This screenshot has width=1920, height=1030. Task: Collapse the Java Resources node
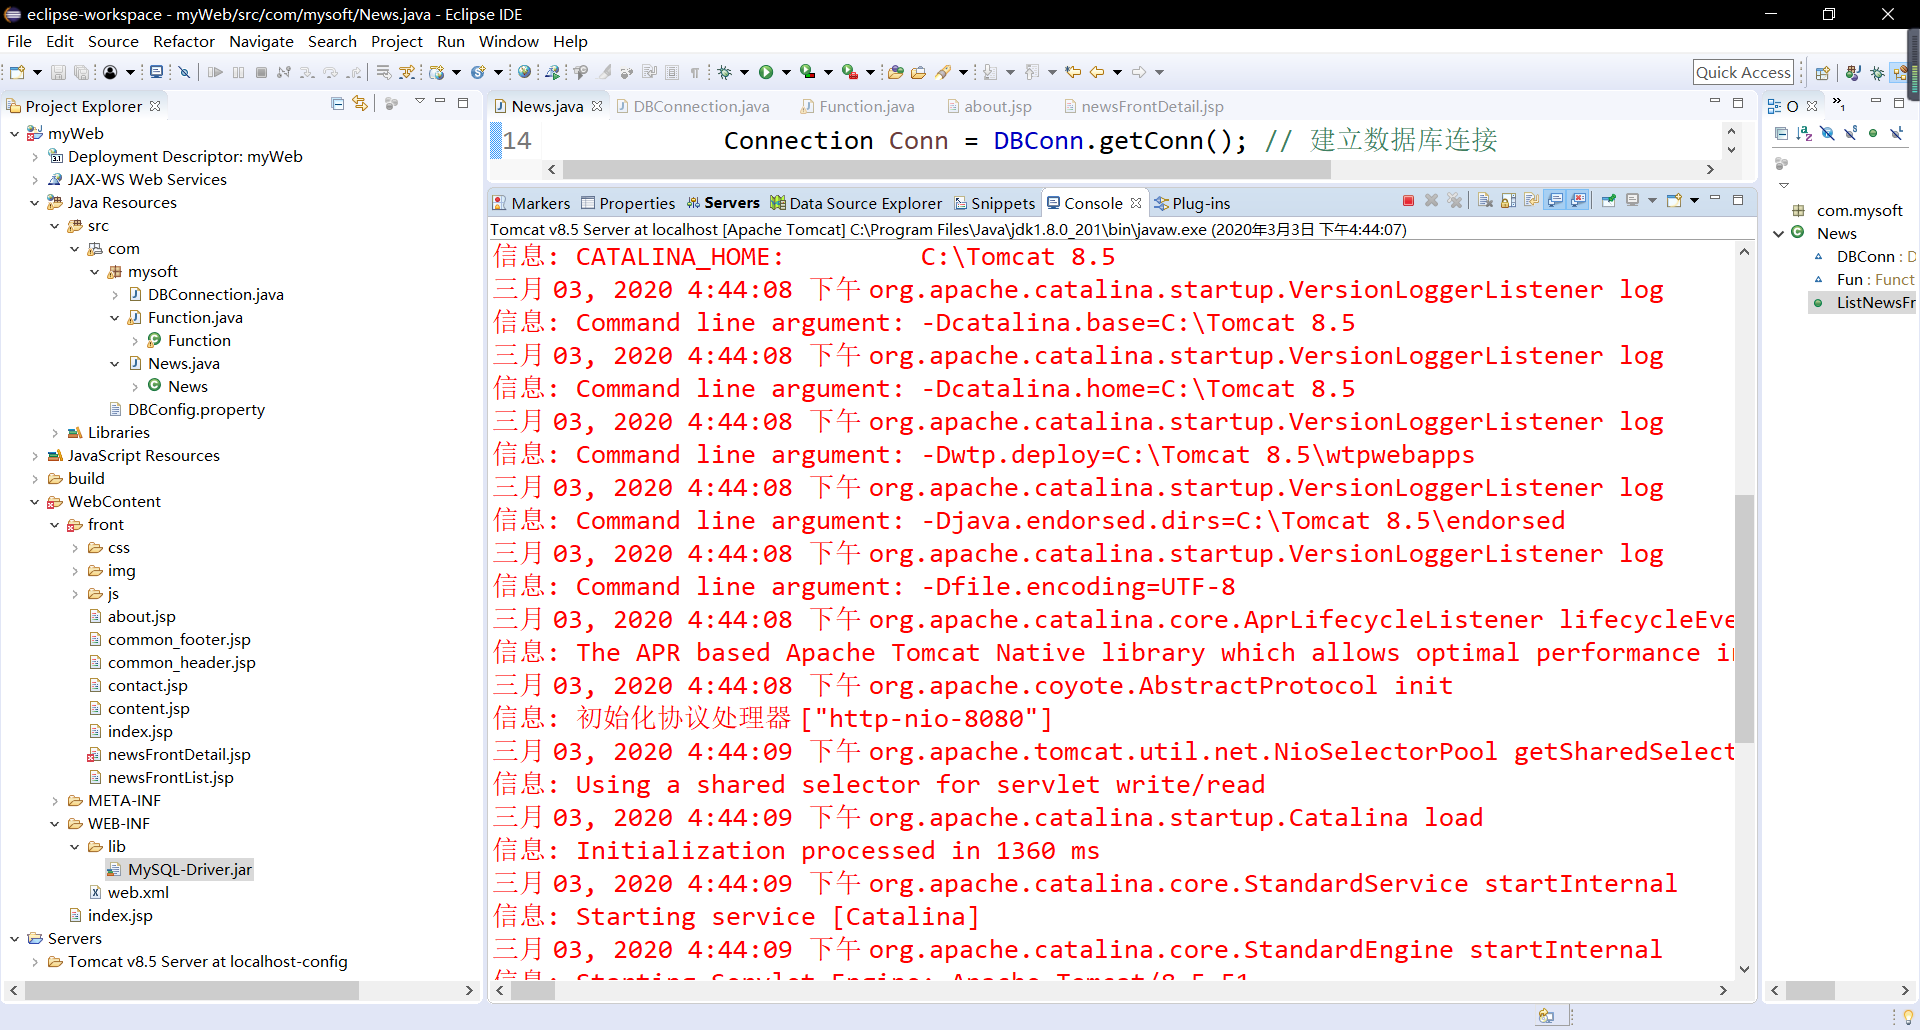pos(34,202)
